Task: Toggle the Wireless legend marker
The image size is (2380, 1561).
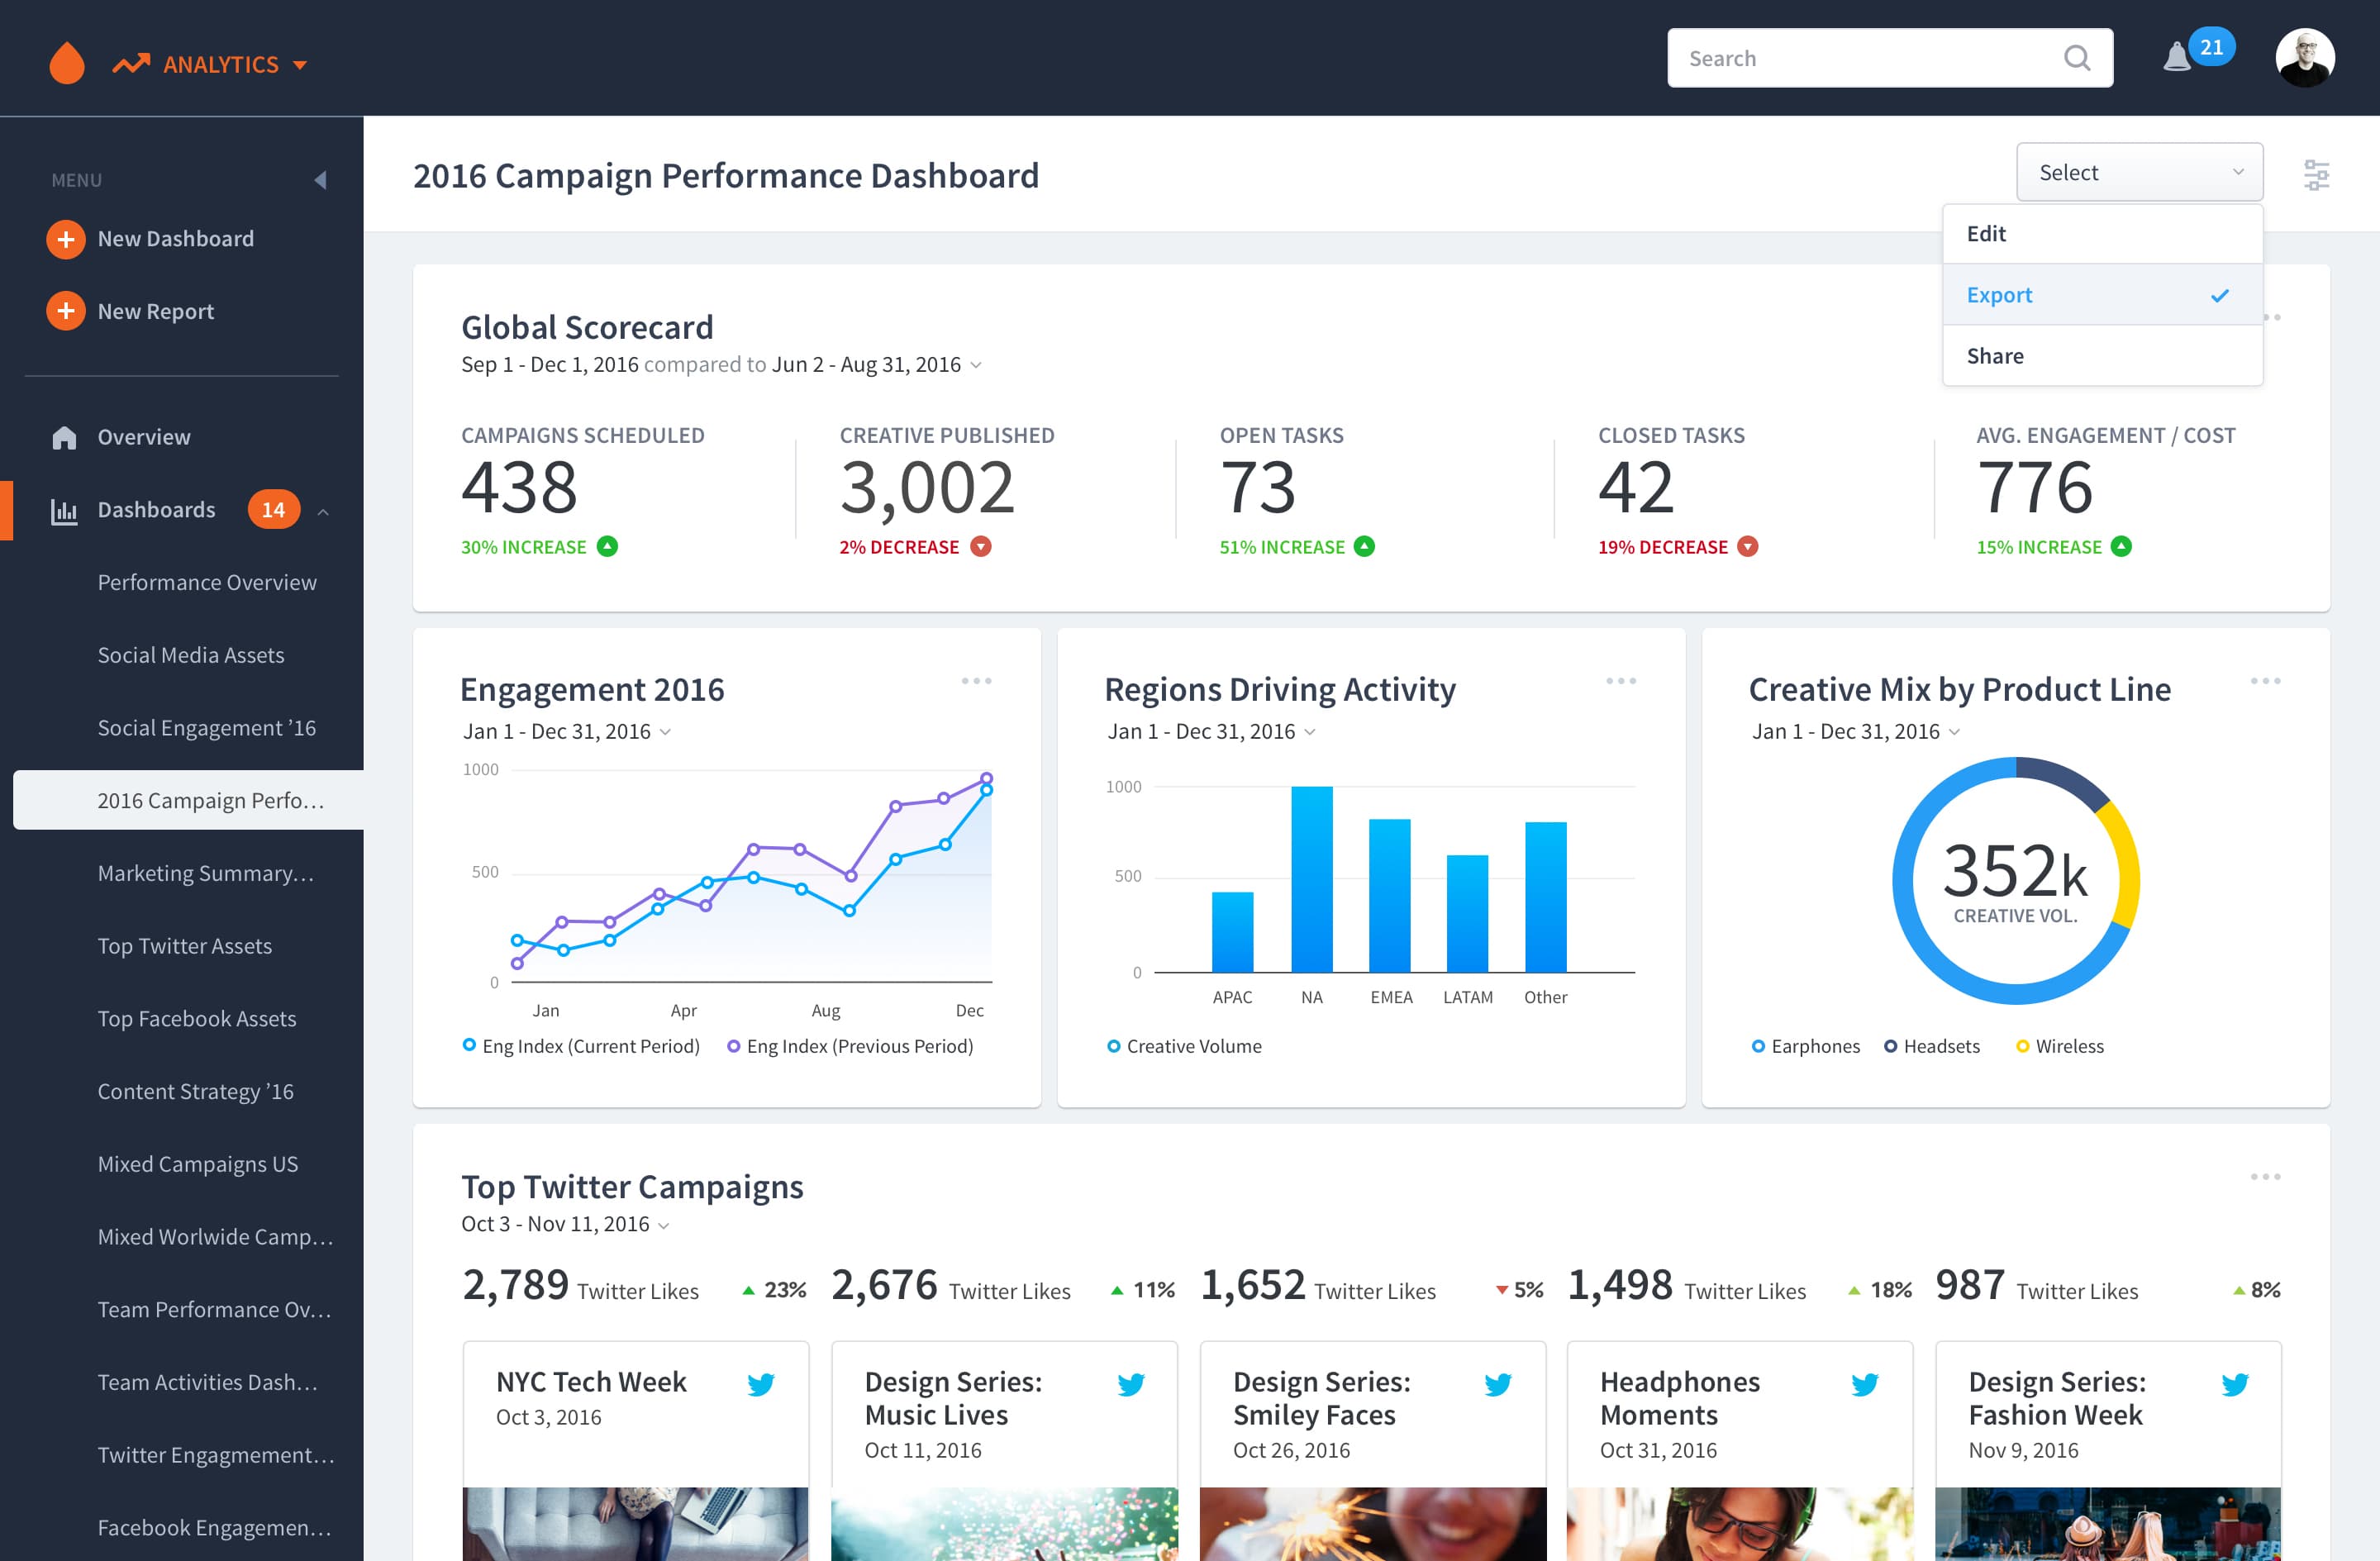Action: point(2022,1046)
